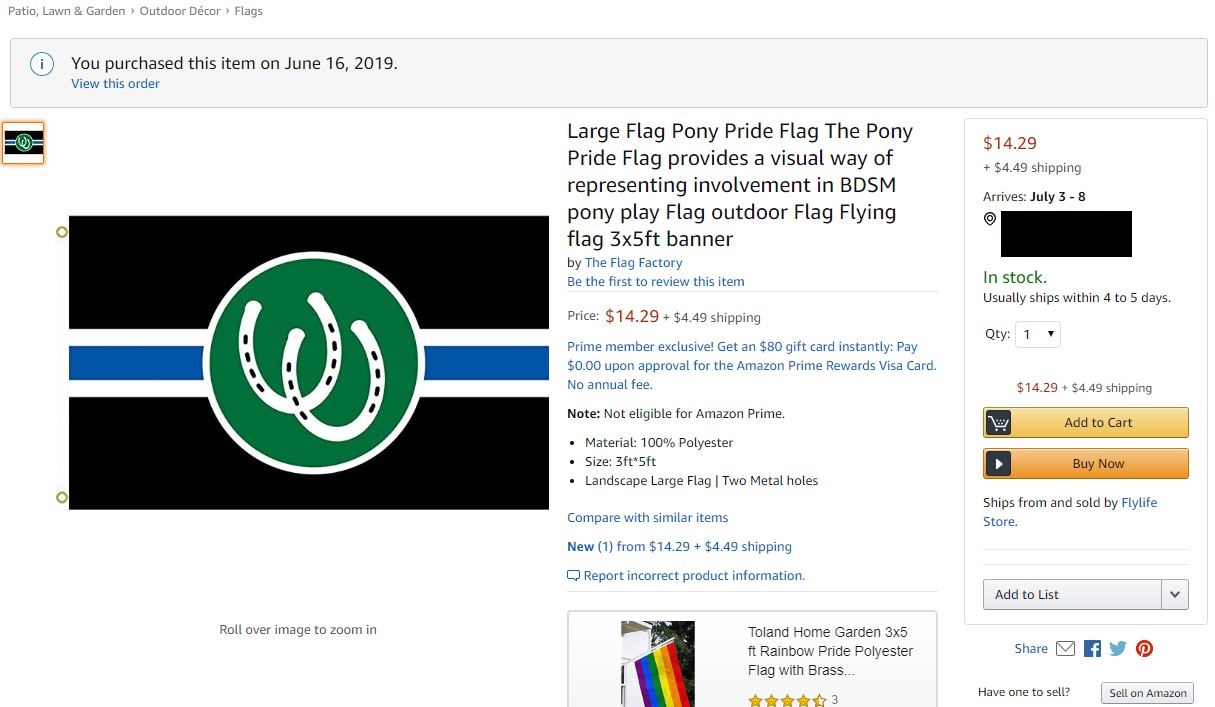Click the cart icon on Add to Cart

(x=998, y=423)
